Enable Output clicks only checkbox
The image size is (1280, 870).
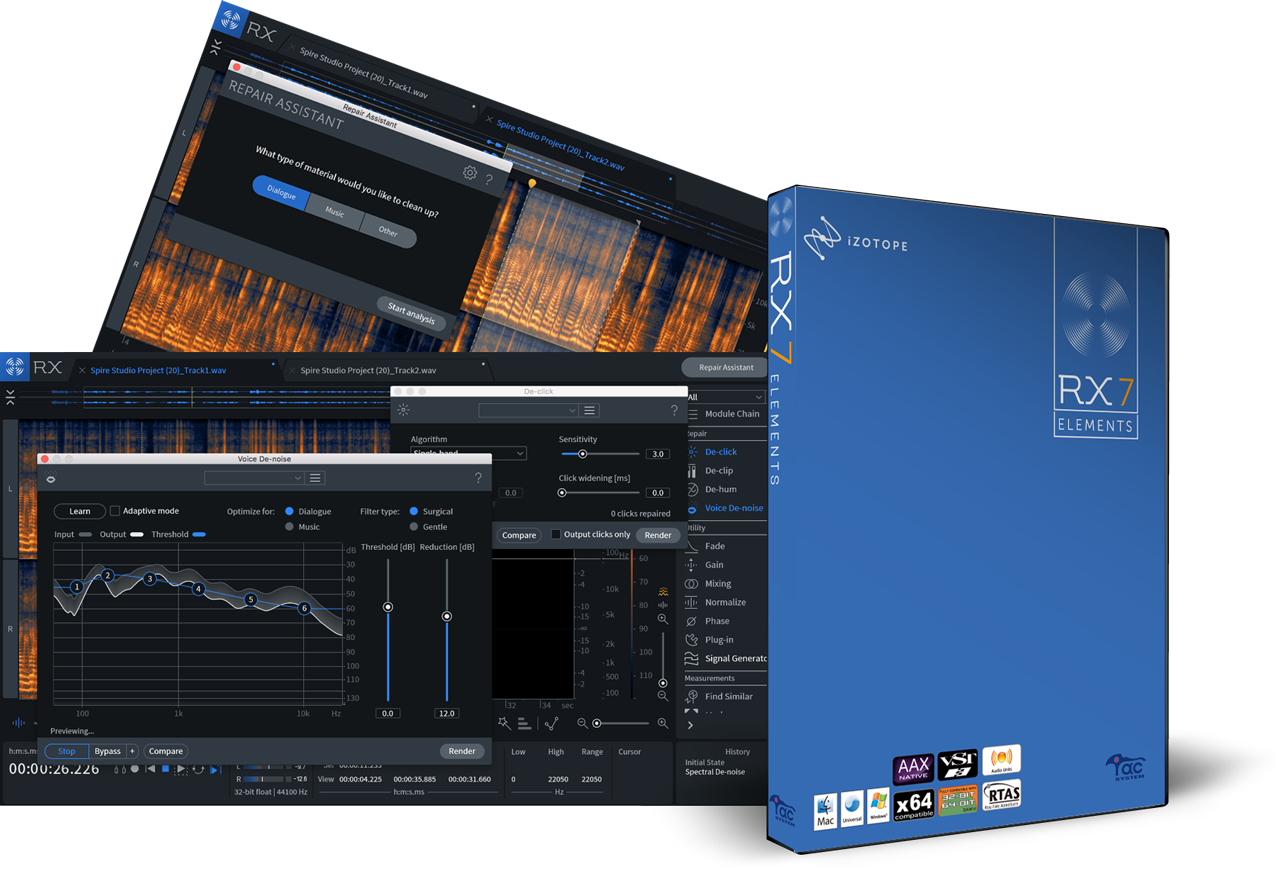[x=556, y=535]
